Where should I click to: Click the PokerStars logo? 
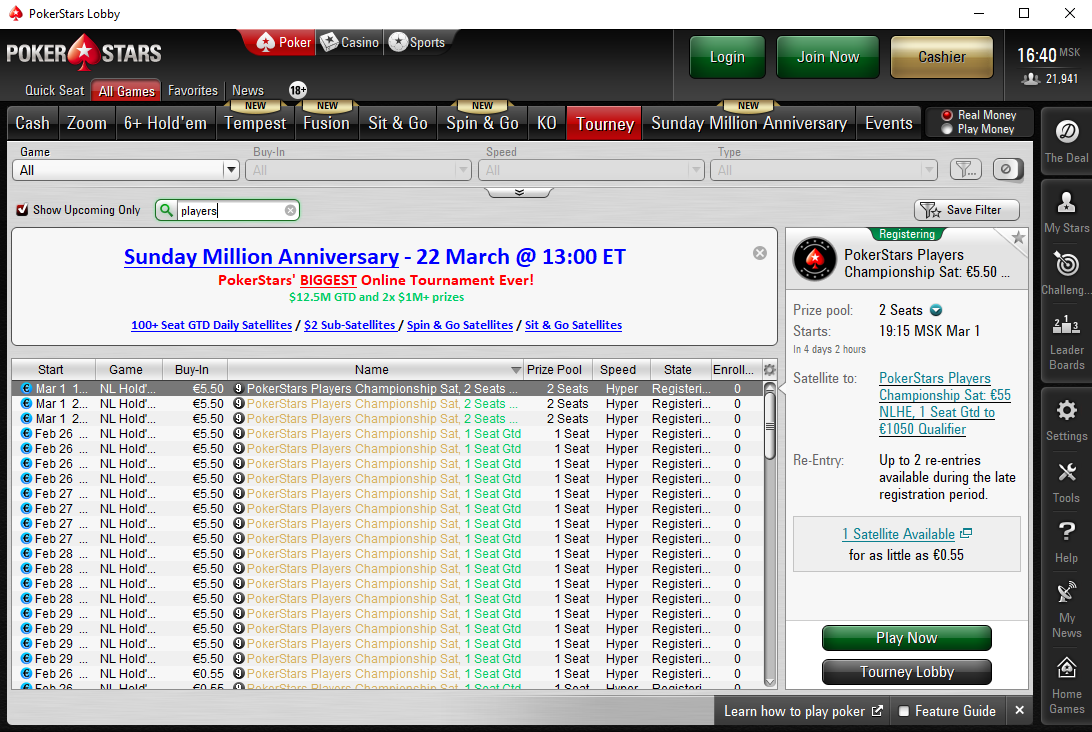(84, 54)
